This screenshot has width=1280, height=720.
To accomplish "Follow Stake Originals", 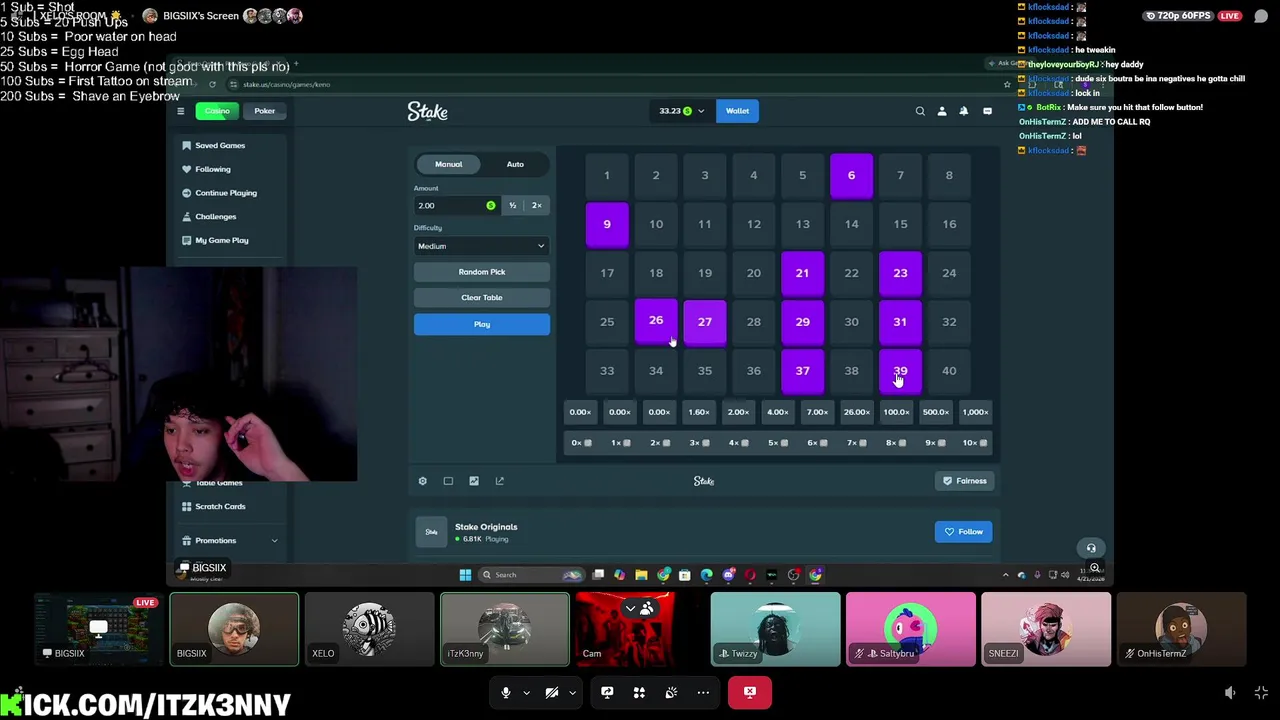I will pos(963,532).
